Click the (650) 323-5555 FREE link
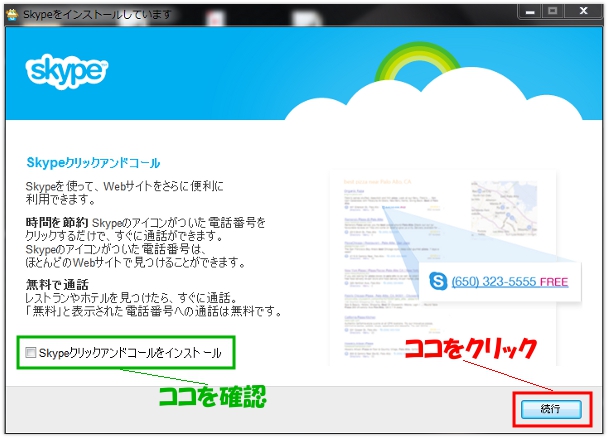This screenshot has width=608, height=438. [510, 281]
